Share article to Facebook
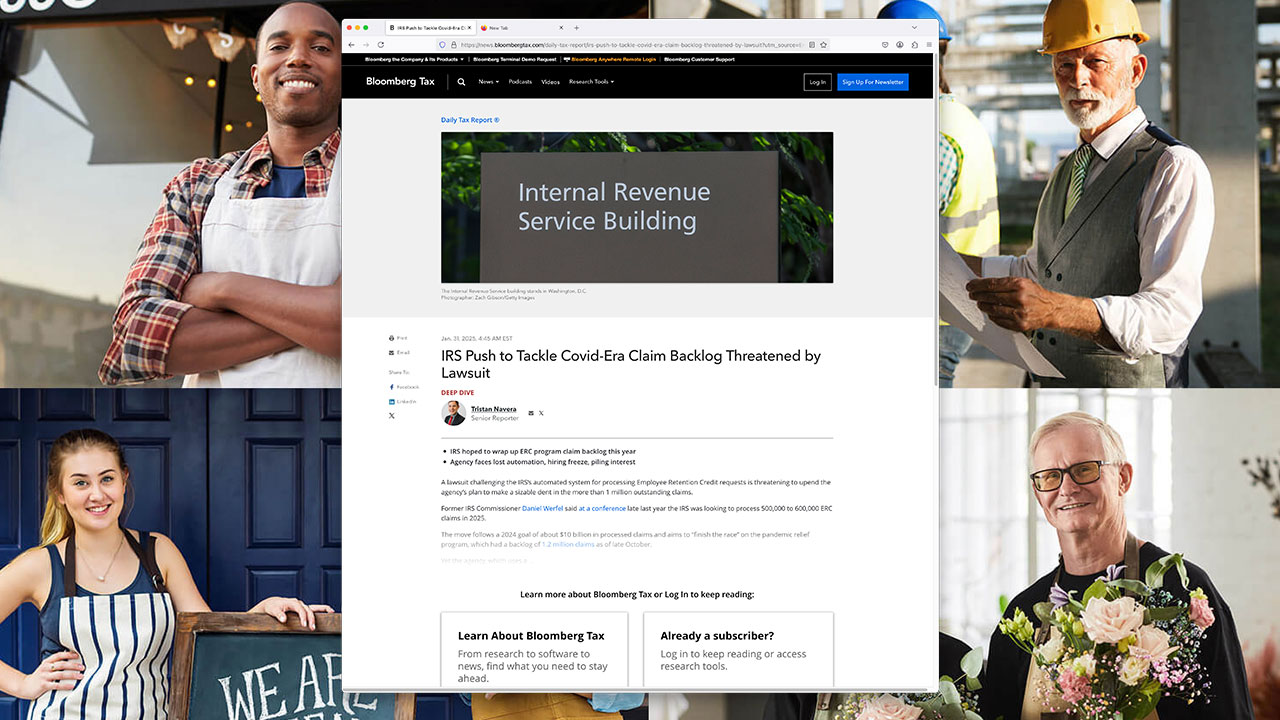1280x720 pixels. pos(403,387)
